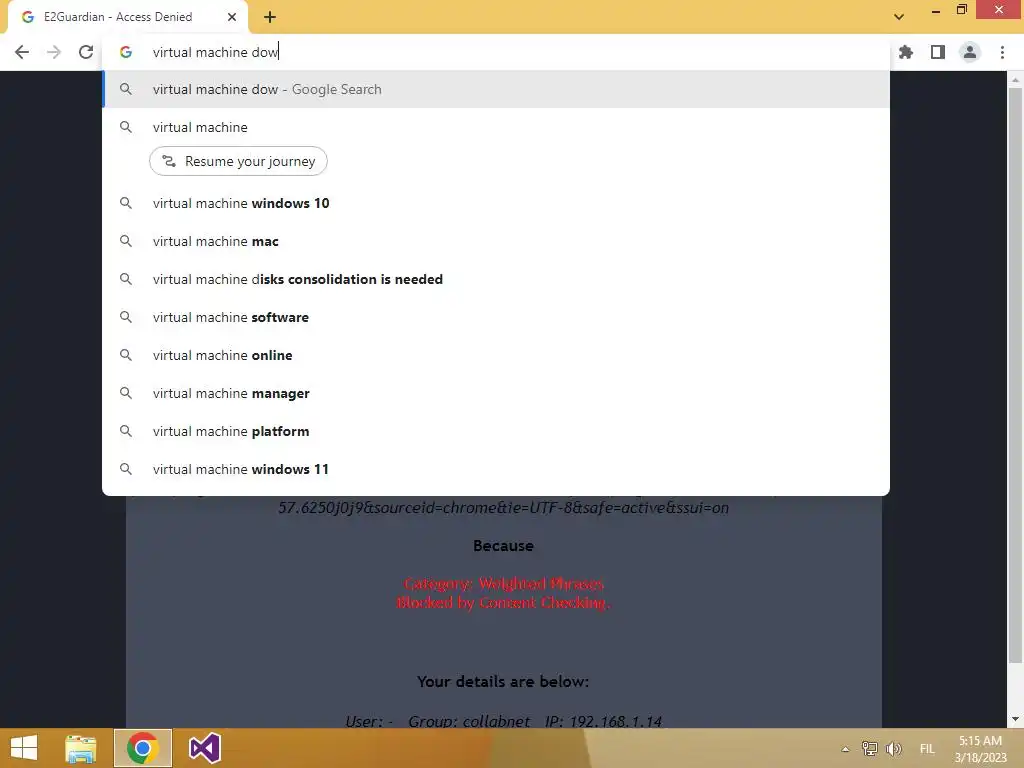The width and height of the screenshot is (1024, 768).
Task: Choose suggestion 'virtual machine online'
Action: point(496,355)
